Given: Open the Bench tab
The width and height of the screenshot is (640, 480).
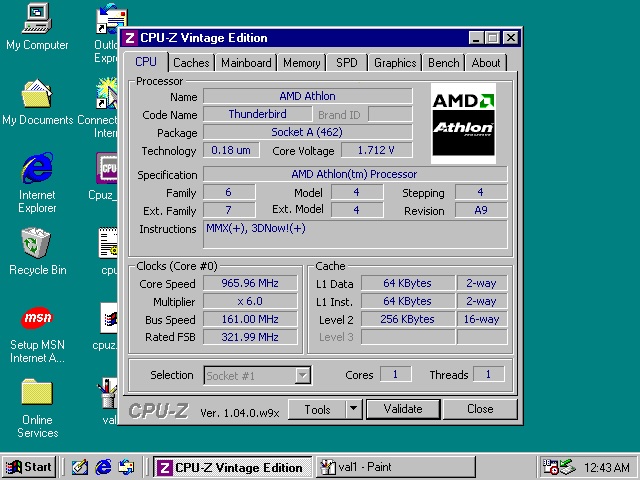Looking at the screenshot, I should coord(444,63).
